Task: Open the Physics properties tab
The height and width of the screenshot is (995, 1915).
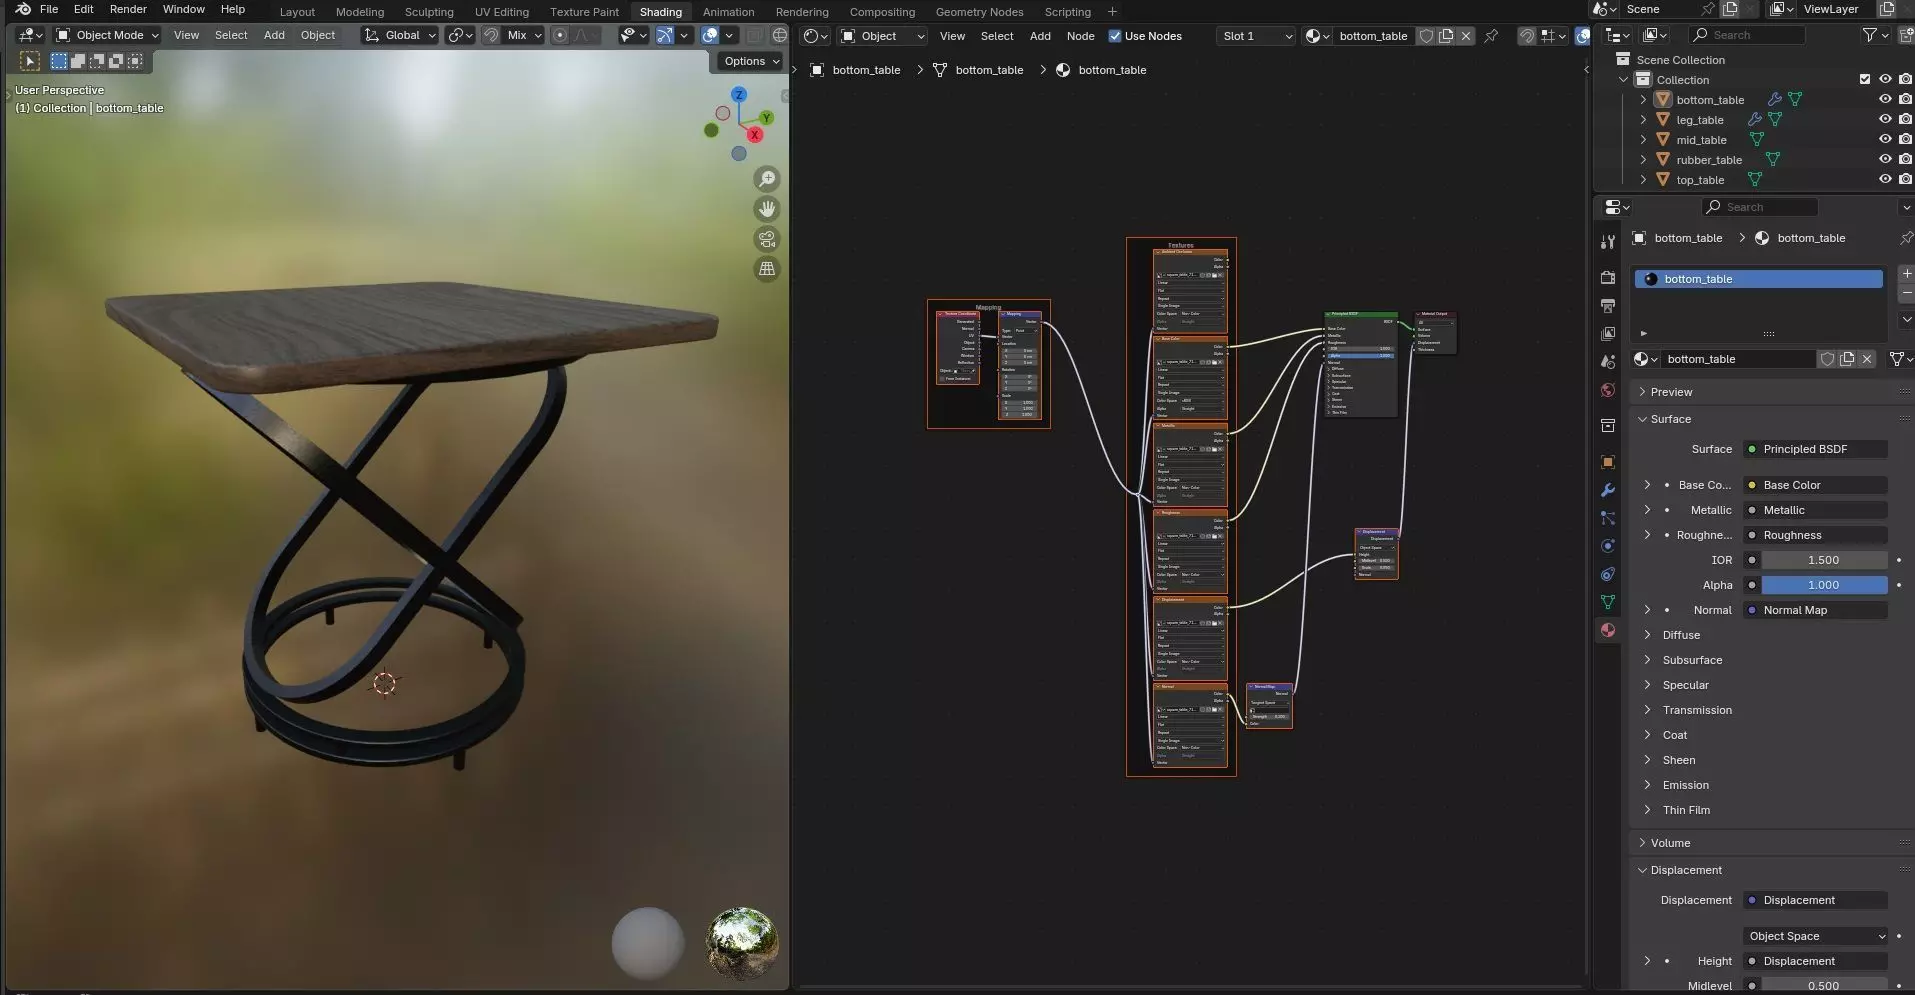Action: pos(1607,546)
